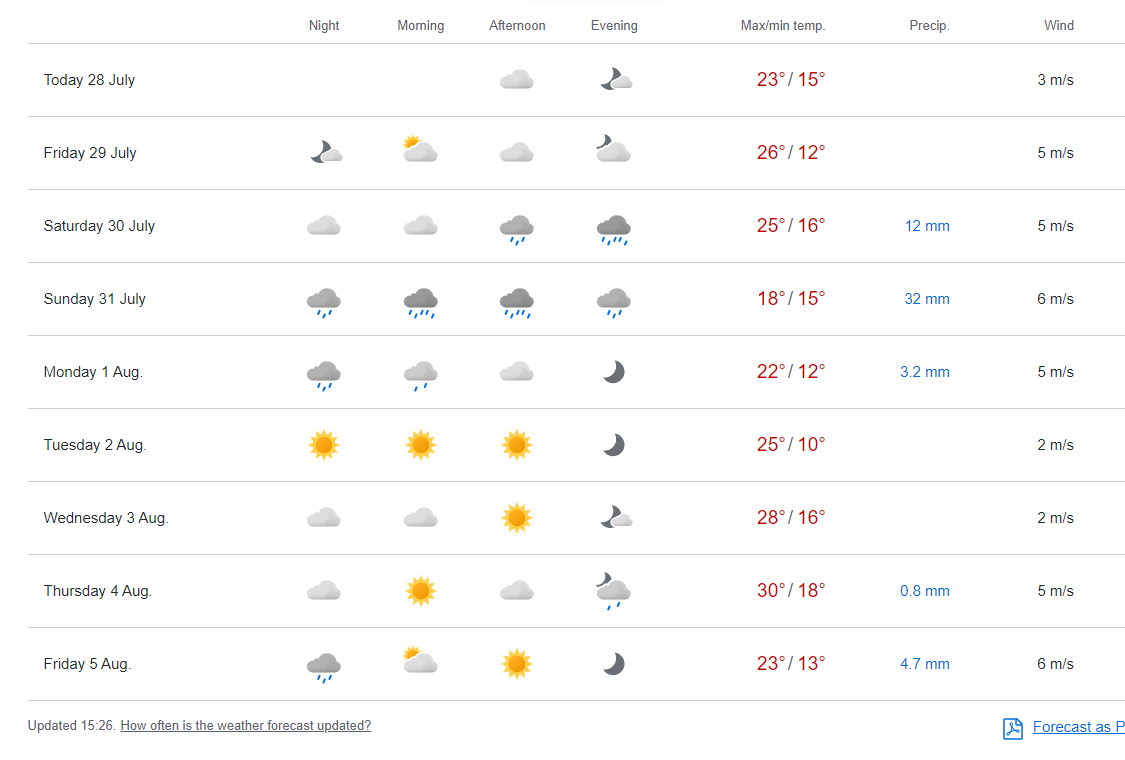Click Today 28 July afternoon cloud icon
Viewport: 1125px width, 760px height.
point(516,80)
